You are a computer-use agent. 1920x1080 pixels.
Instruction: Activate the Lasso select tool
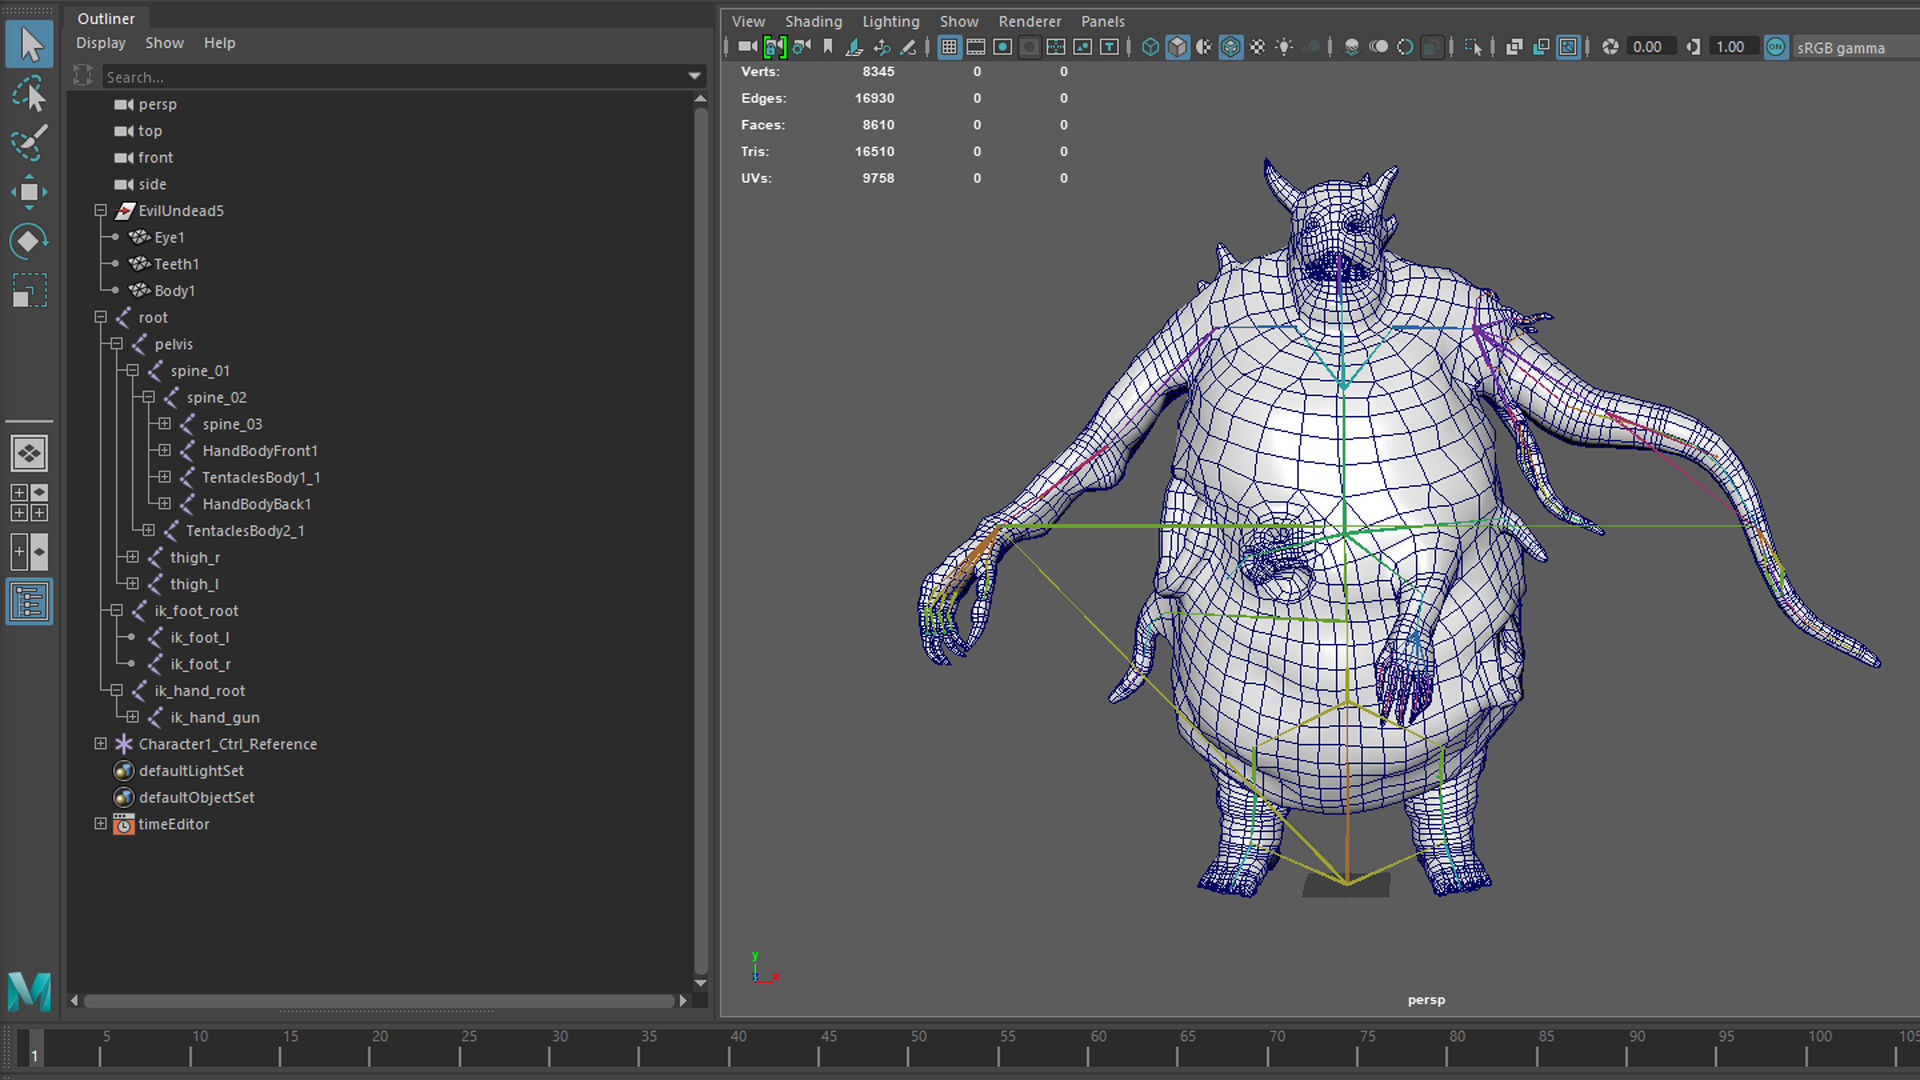pos(29,94)
